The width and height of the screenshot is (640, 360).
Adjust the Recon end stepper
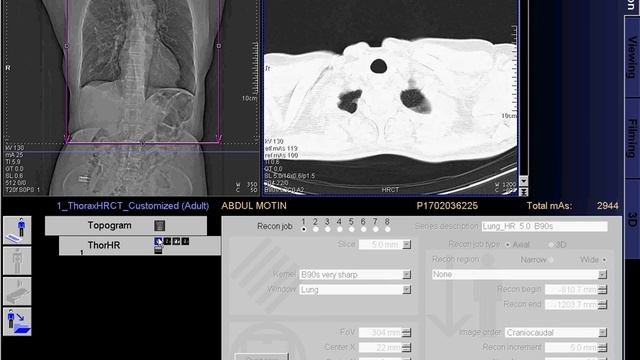[x=602, y=305]
